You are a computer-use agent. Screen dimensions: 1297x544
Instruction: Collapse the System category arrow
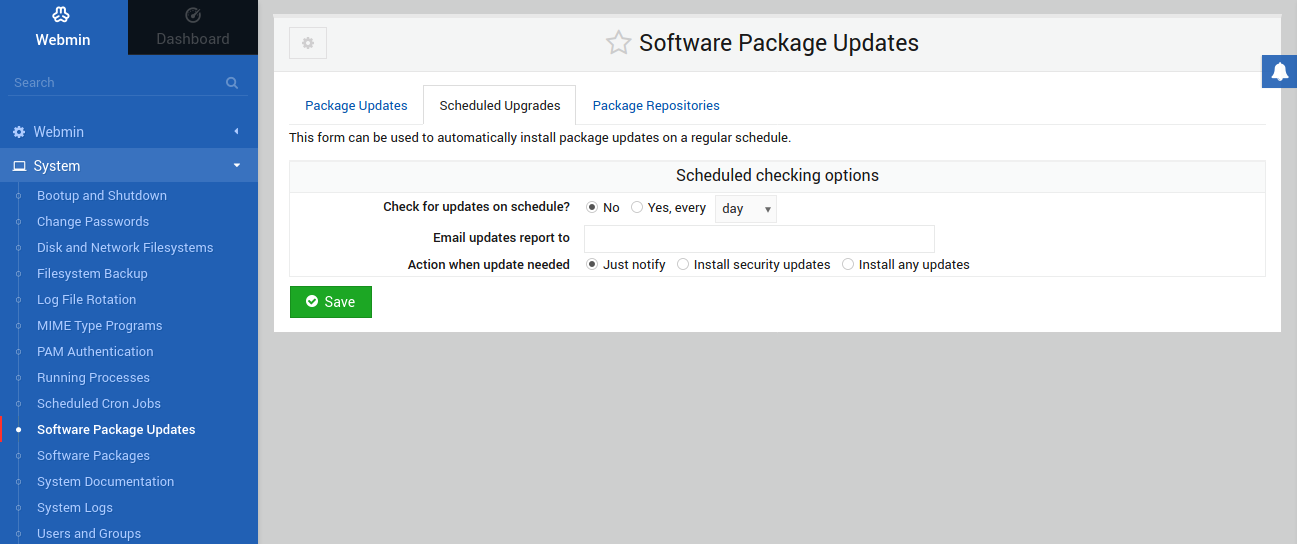point(237,166)
